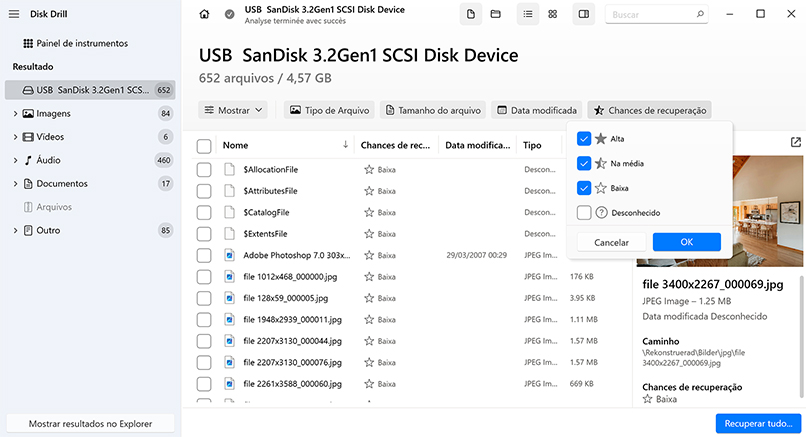This screenshot has height=437, width=806.
Task: Check the $AllocationFile row checkbox
Action: (x=204, y=170)
